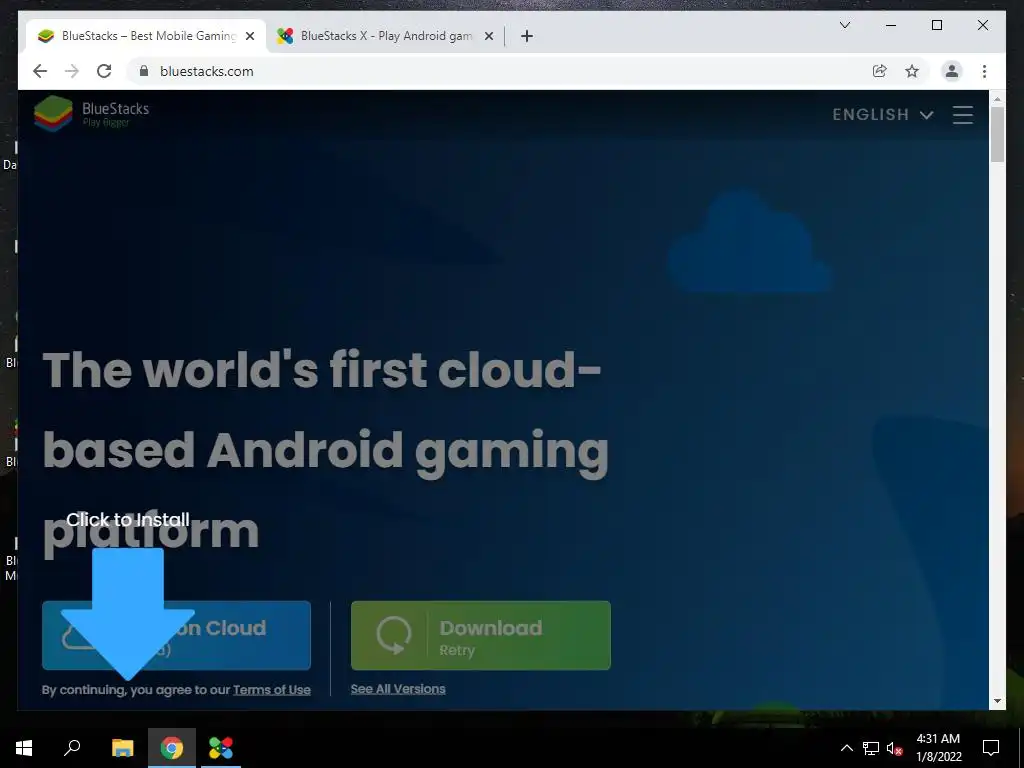Click the muted volume tray icon
The image size is (1024, 768).
pyautogui.click(x=895, y=748)
